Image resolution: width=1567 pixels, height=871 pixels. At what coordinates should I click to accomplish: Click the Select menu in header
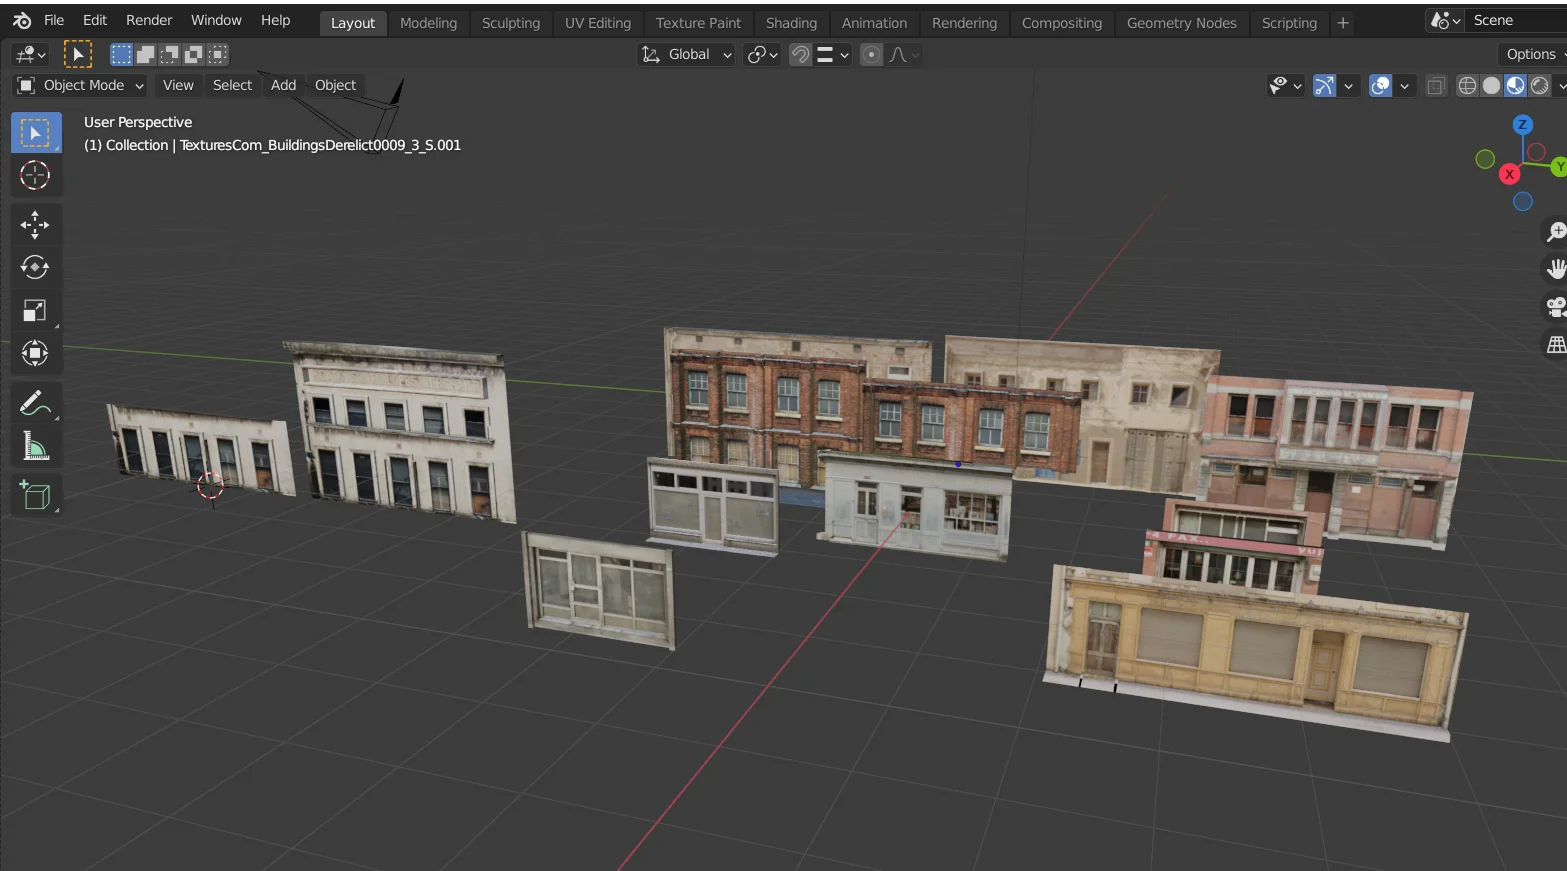[232, 86]
